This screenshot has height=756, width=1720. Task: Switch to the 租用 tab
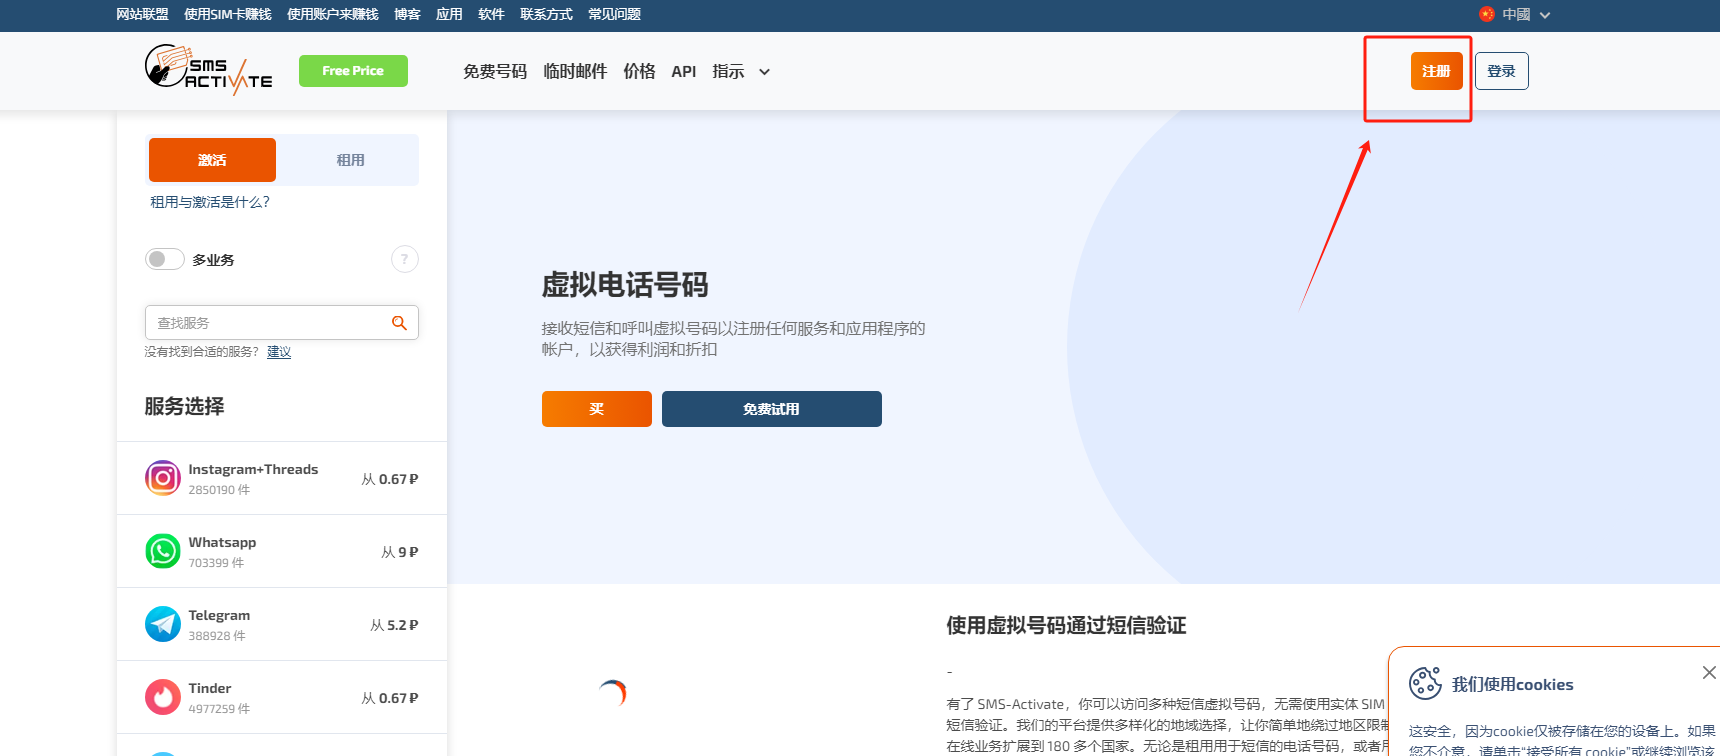[350, 160]
